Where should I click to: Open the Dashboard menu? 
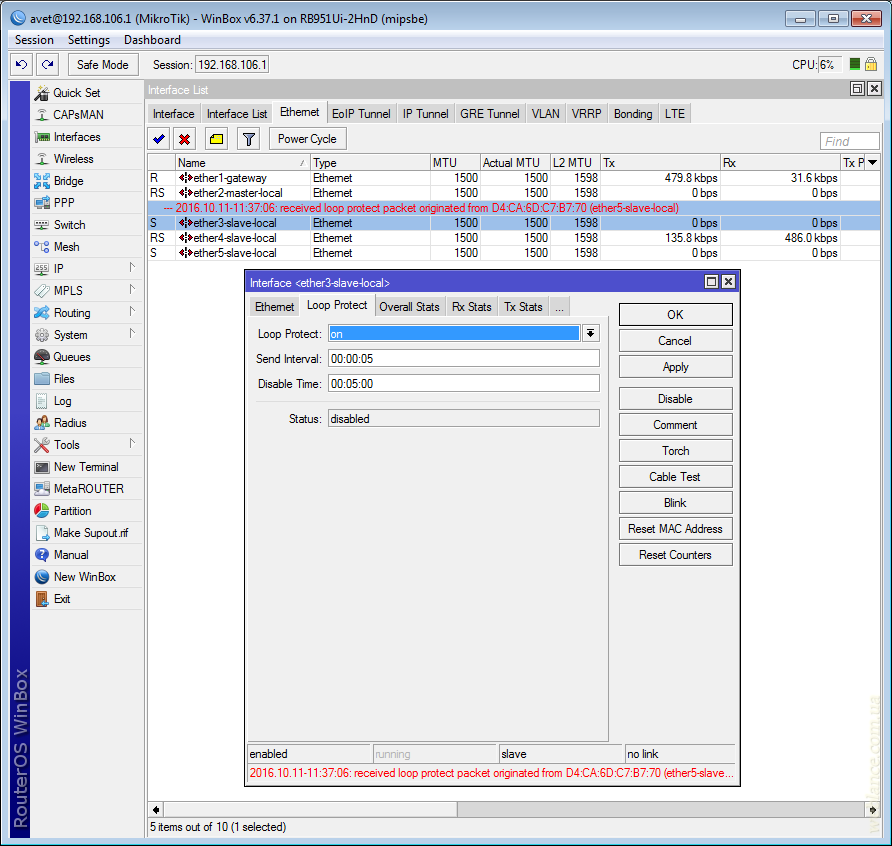[x=152, y=40]
